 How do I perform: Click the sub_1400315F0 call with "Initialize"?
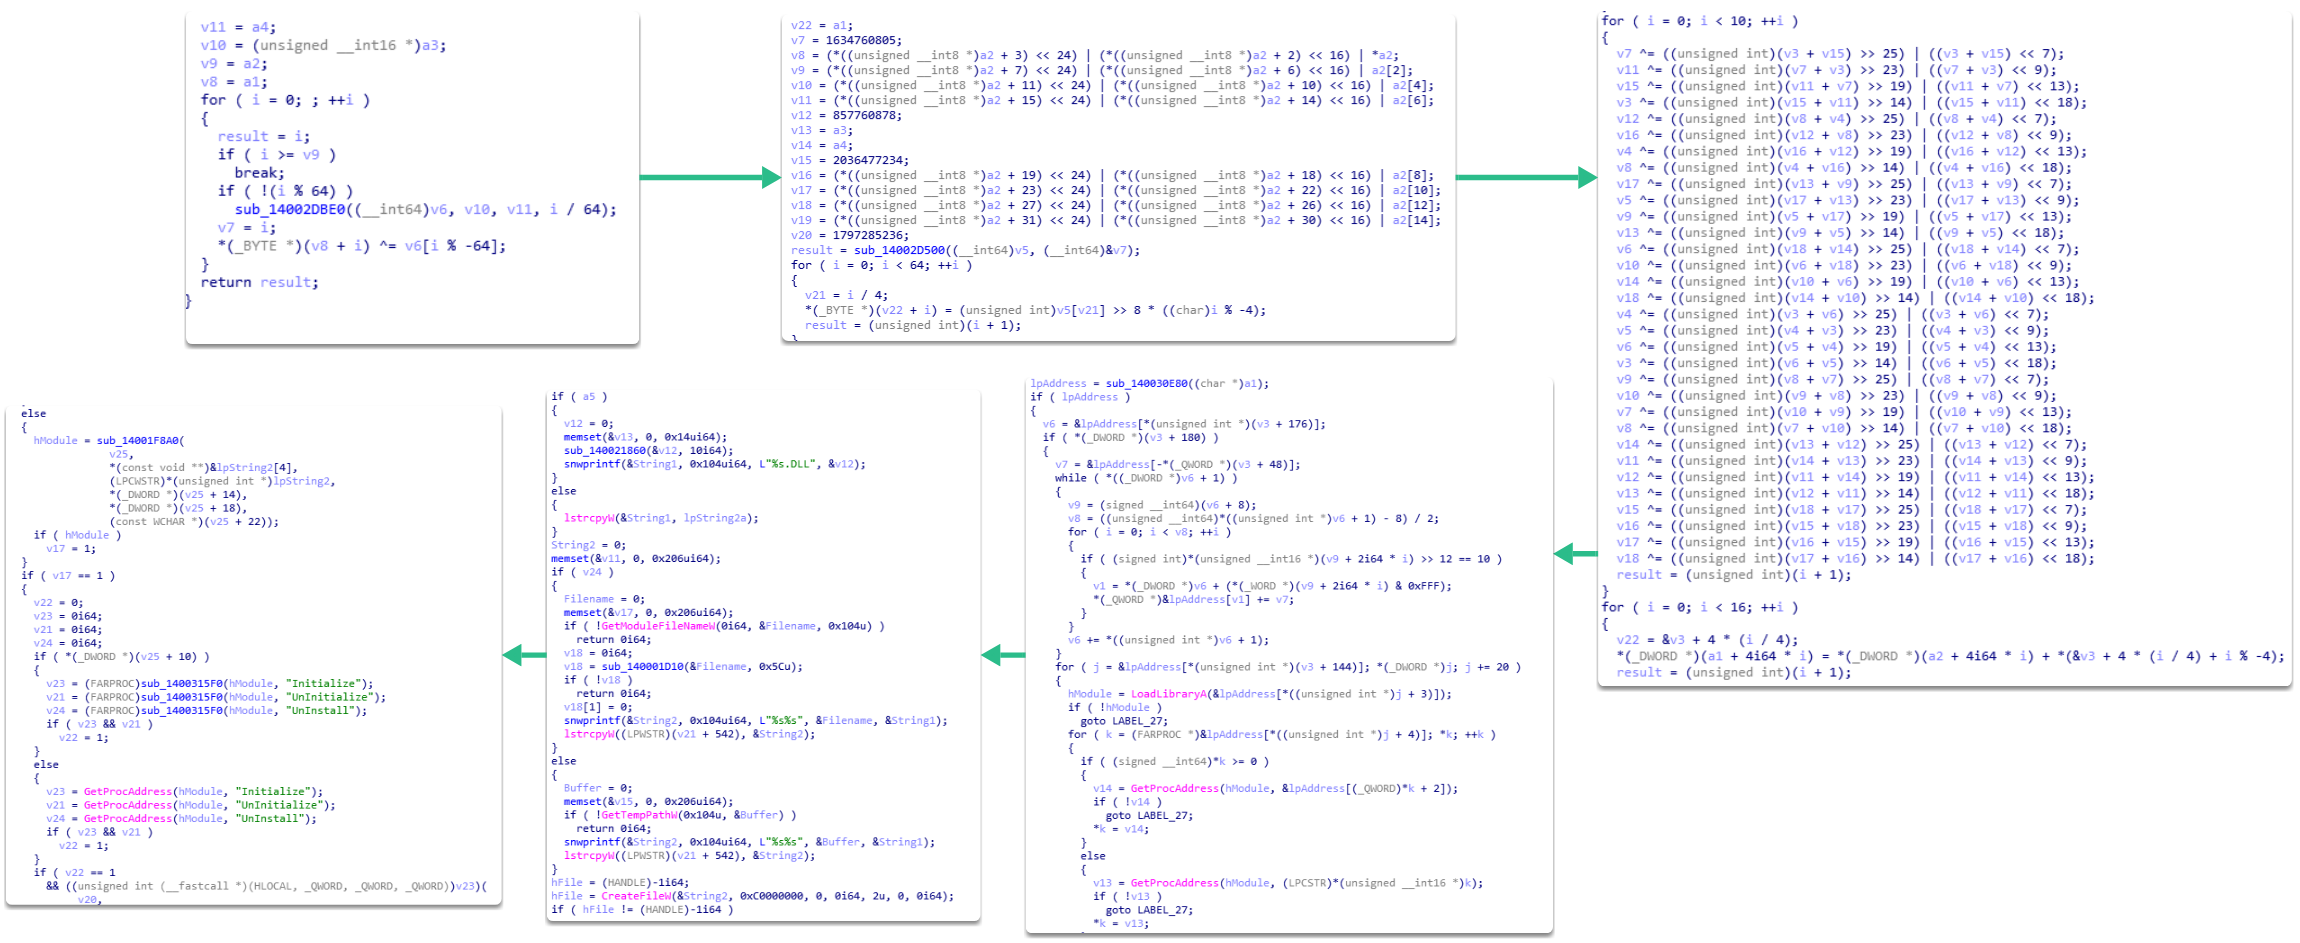coord(209,684)
